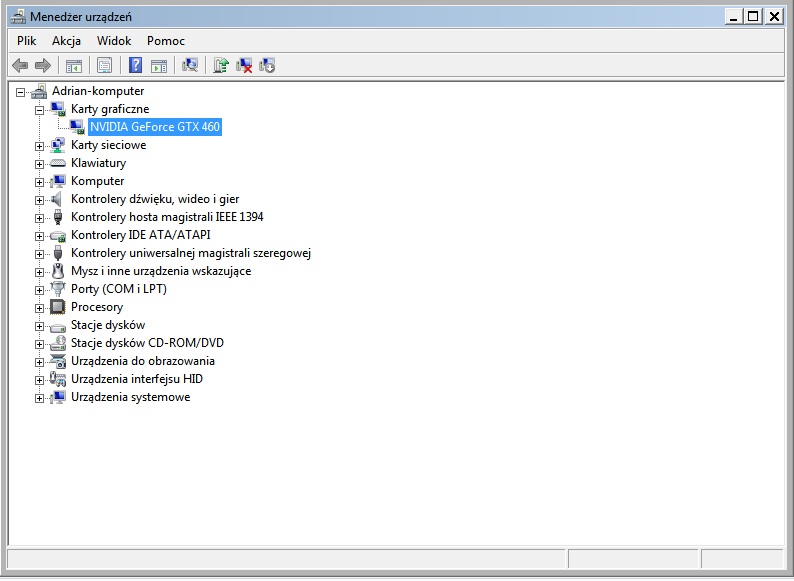Collapse the Karty graficzne node
This screenshot has width=794, height=581.
[x=39, y=110]
